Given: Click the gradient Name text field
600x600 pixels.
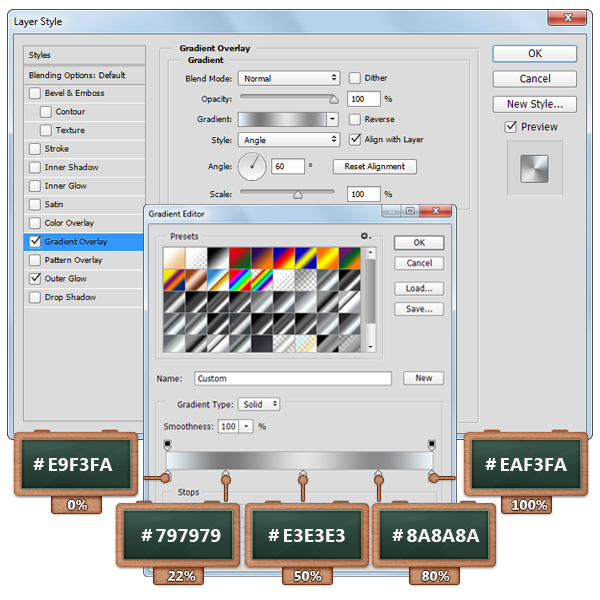Looking at the screenshot, I should (x=292, y=379).
